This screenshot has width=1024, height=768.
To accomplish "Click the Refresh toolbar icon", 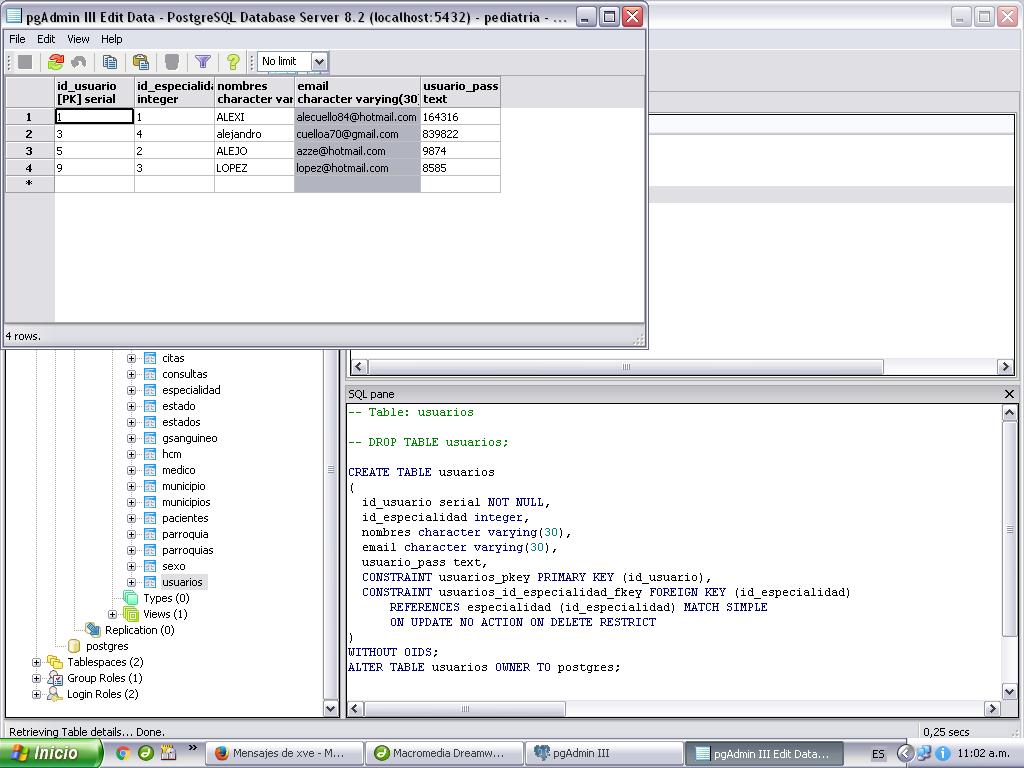I will point(56,62).
